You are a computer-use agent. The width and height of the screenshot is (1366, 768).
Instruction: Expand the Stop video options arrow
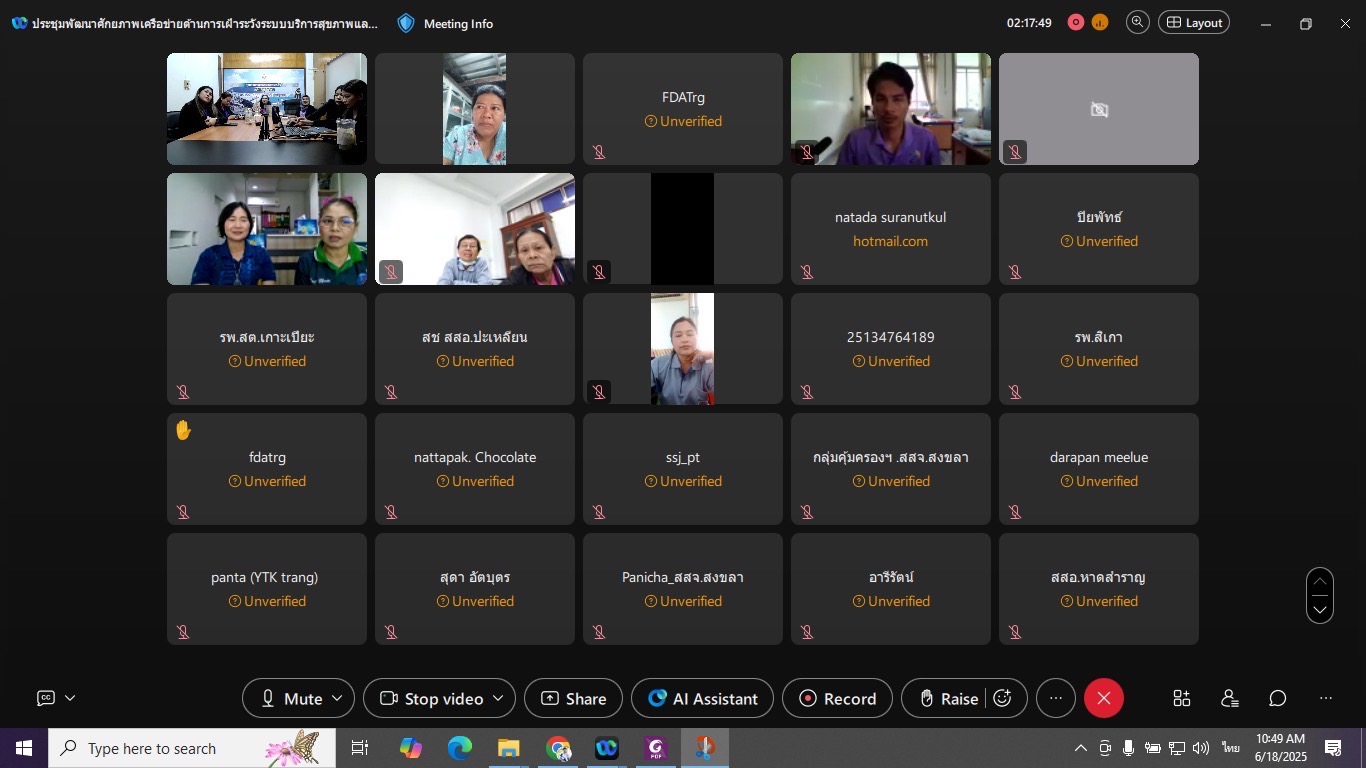498,698
